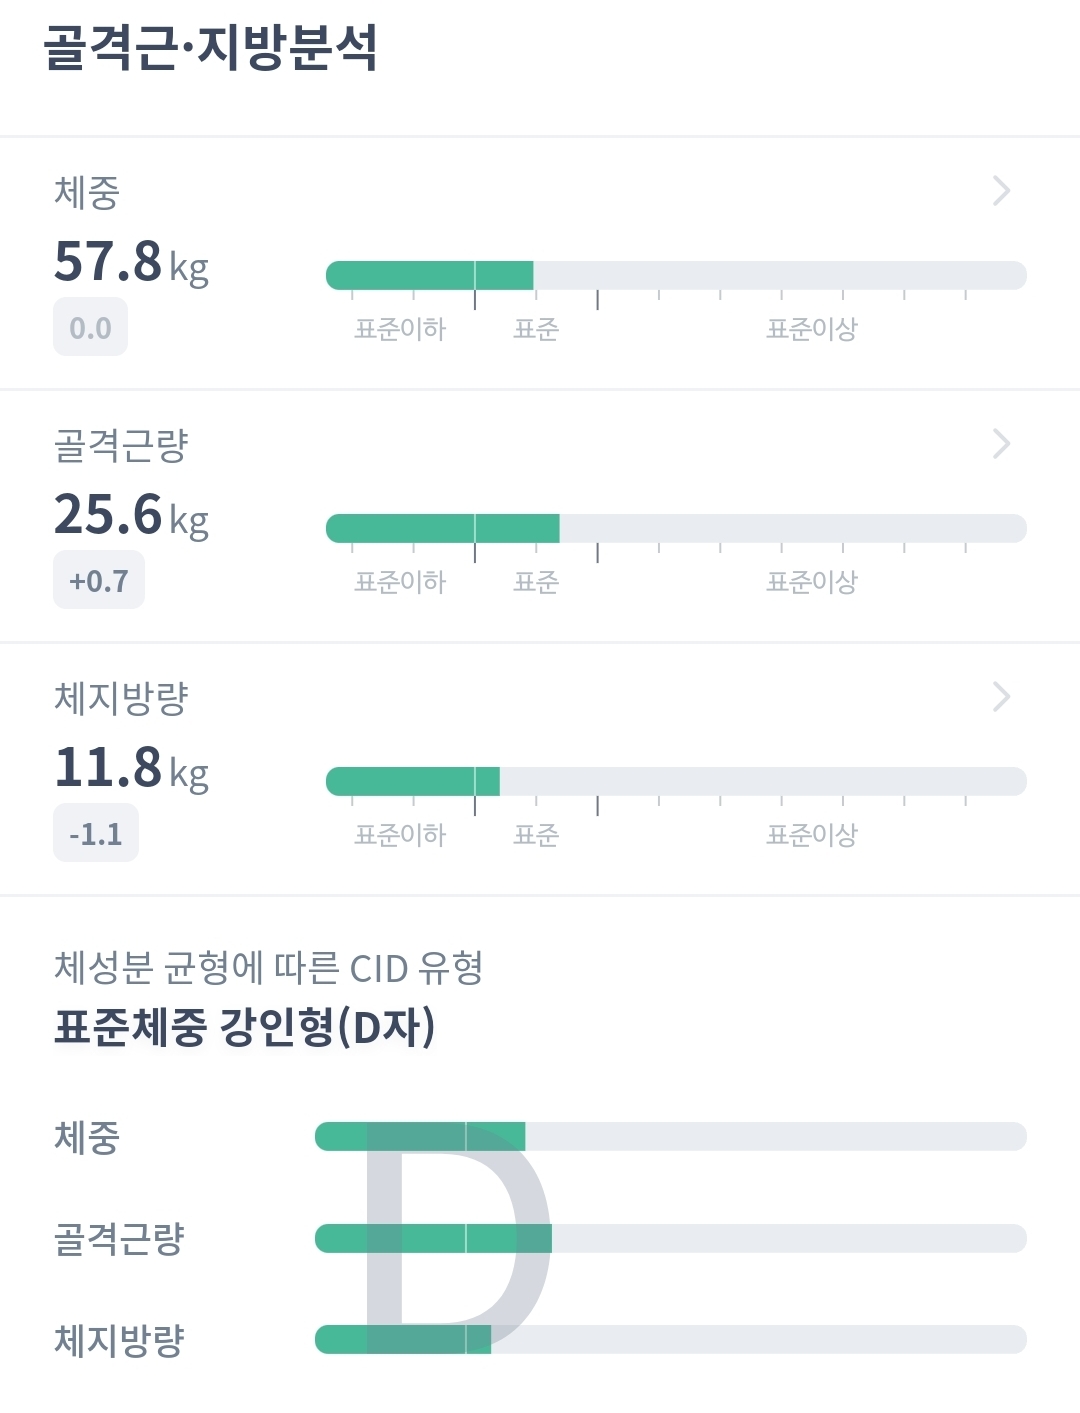Tap the 57.8 kg weight value
The height and width of the screenshot is (1413, 1080).
coord(130,262)
